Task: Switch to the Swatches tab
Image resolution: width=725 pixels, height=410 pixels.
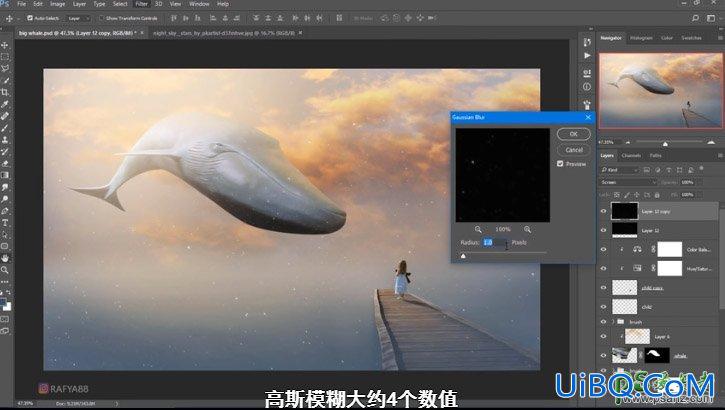Action: pyautogui.click(x=691, y=38)
